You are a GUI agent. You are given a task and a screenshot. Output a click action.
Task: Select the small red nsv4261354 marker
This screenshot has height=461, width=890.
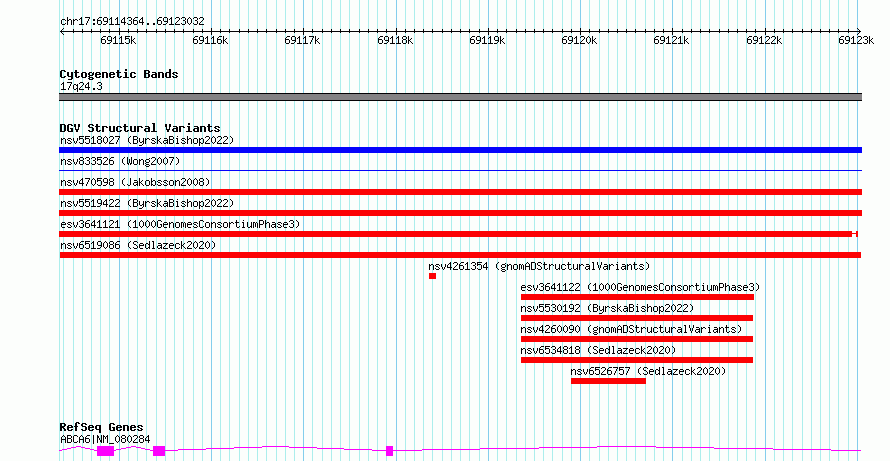click(x=433, y=276)
